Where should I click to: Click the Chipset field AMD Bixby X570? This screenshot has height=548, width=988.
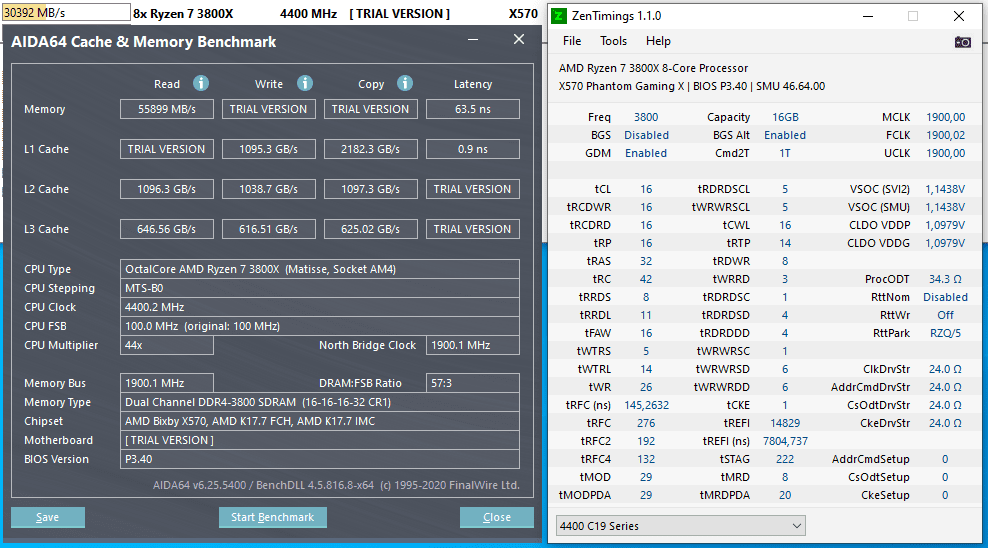320,421
